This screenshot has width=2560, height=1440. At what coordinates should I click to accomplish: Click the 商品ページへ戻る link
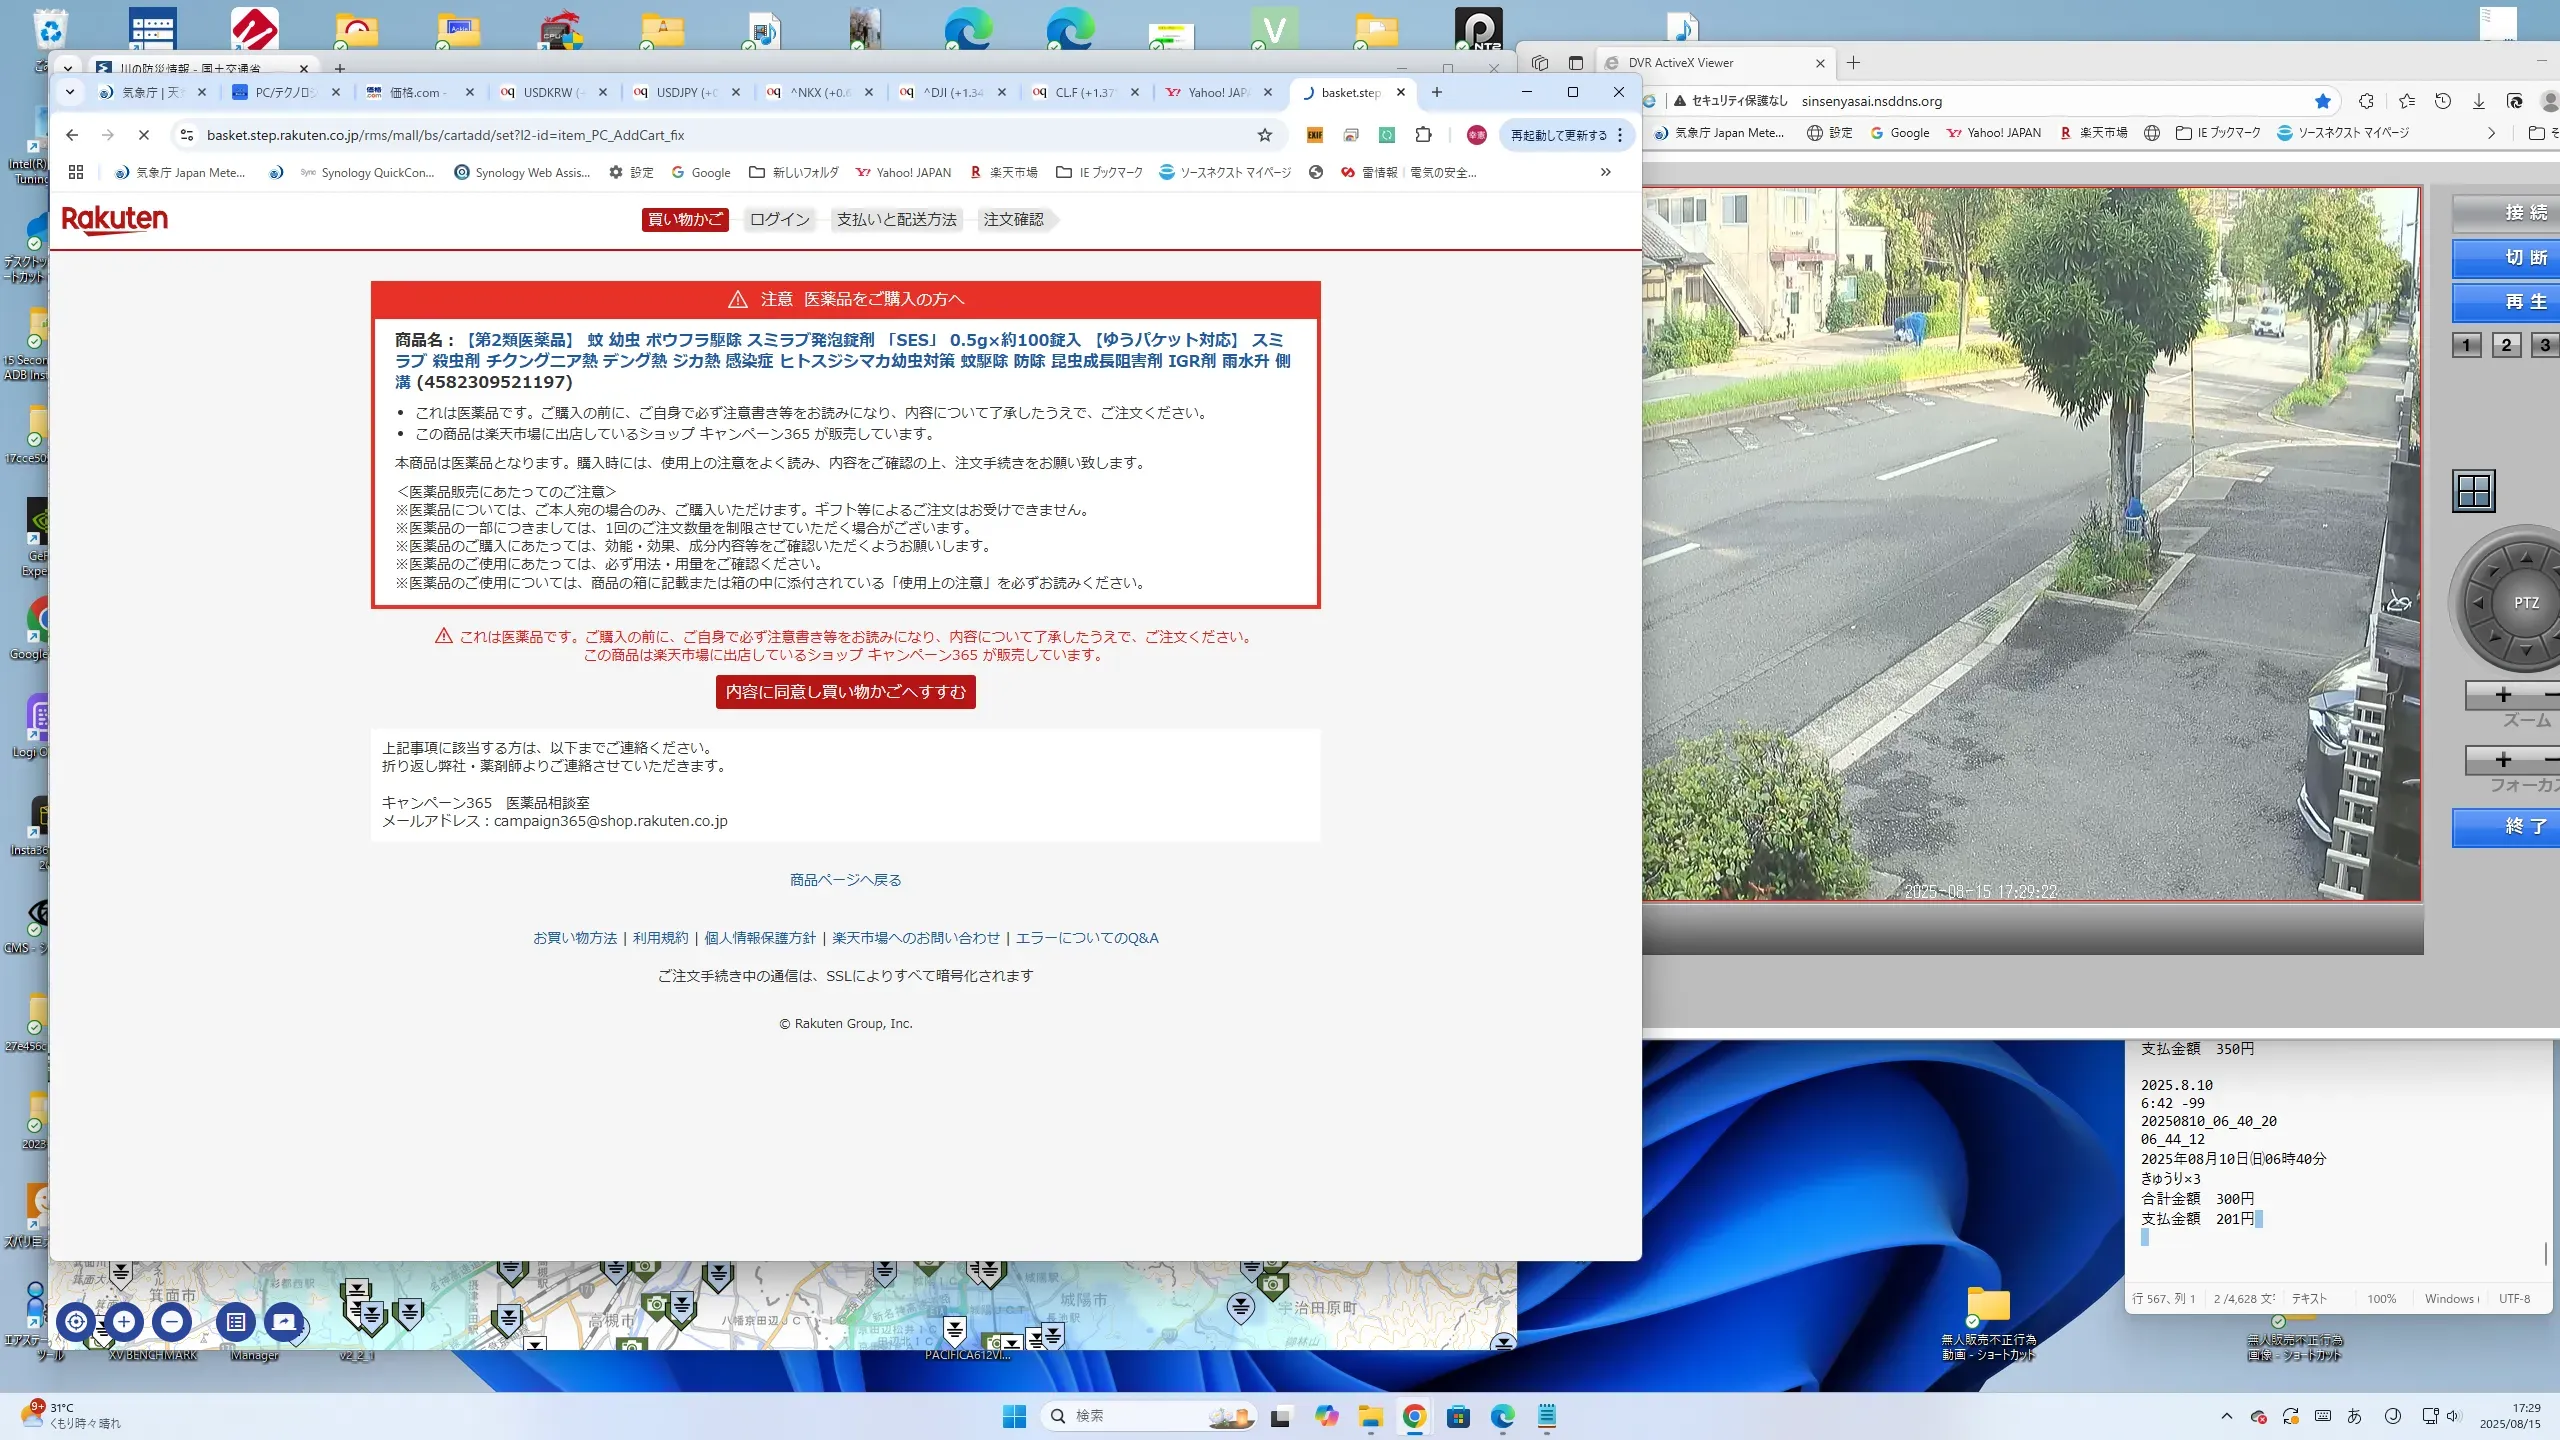(x=845, y=880)
